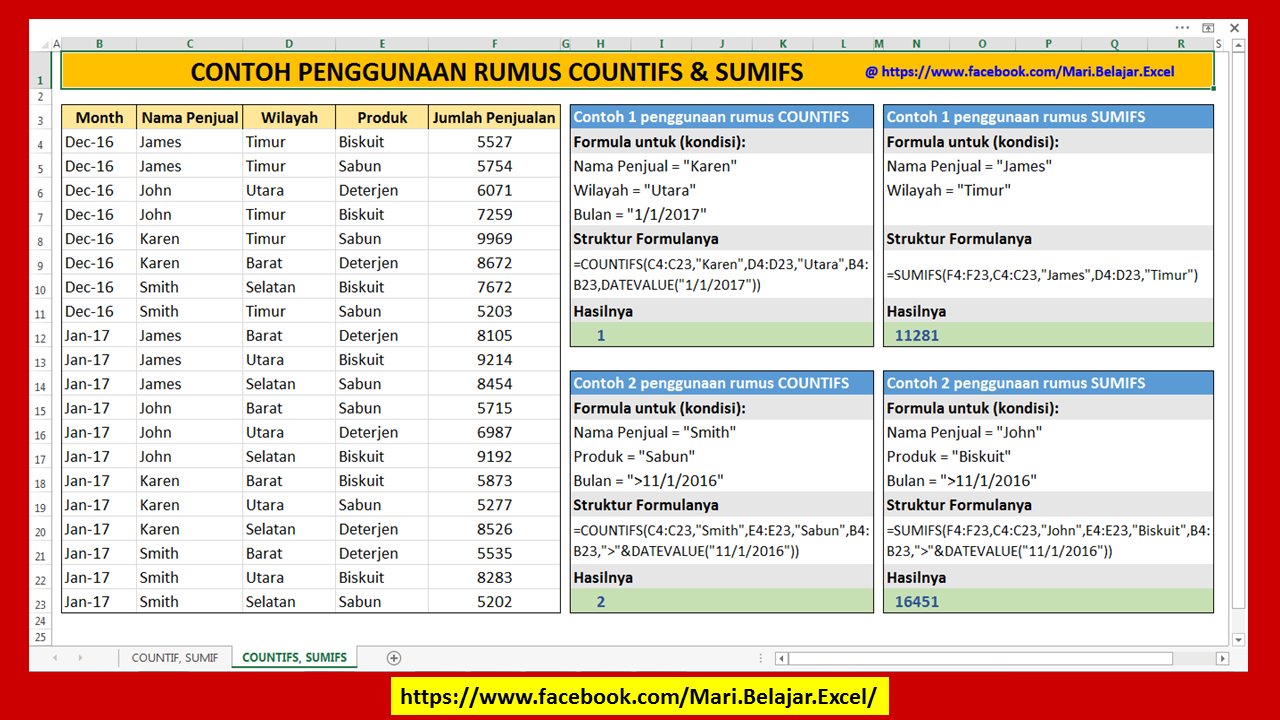The width and height of the screenshot is (1280, 720).
Task: Select the cell with value 8283
Action: click(x=494, y=577)
